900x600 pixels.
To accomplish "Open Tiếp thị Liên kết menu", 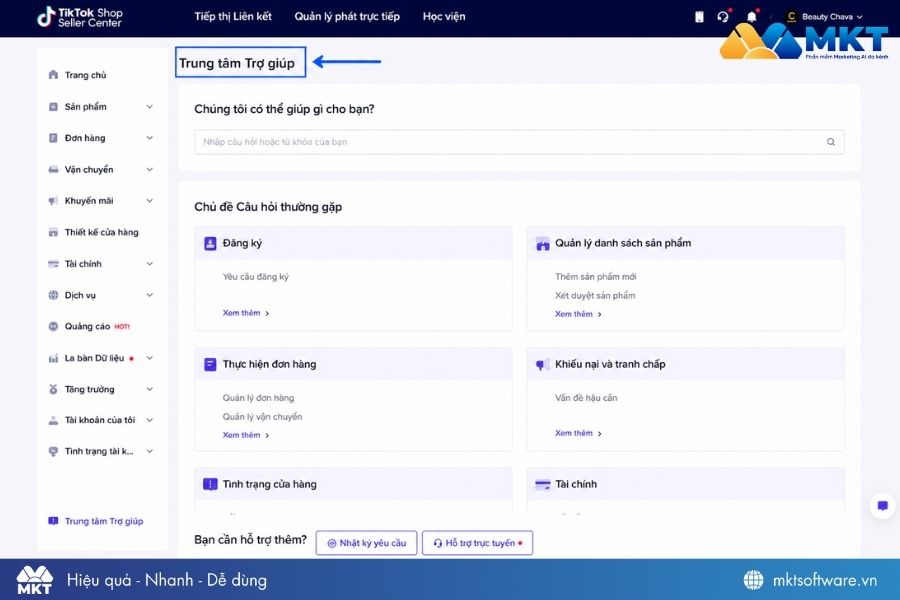I will point(233,17).
